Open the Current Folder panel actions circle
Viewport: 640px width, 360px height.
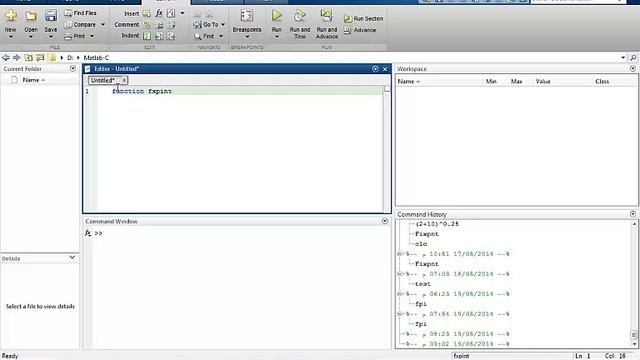pos(73,69)
